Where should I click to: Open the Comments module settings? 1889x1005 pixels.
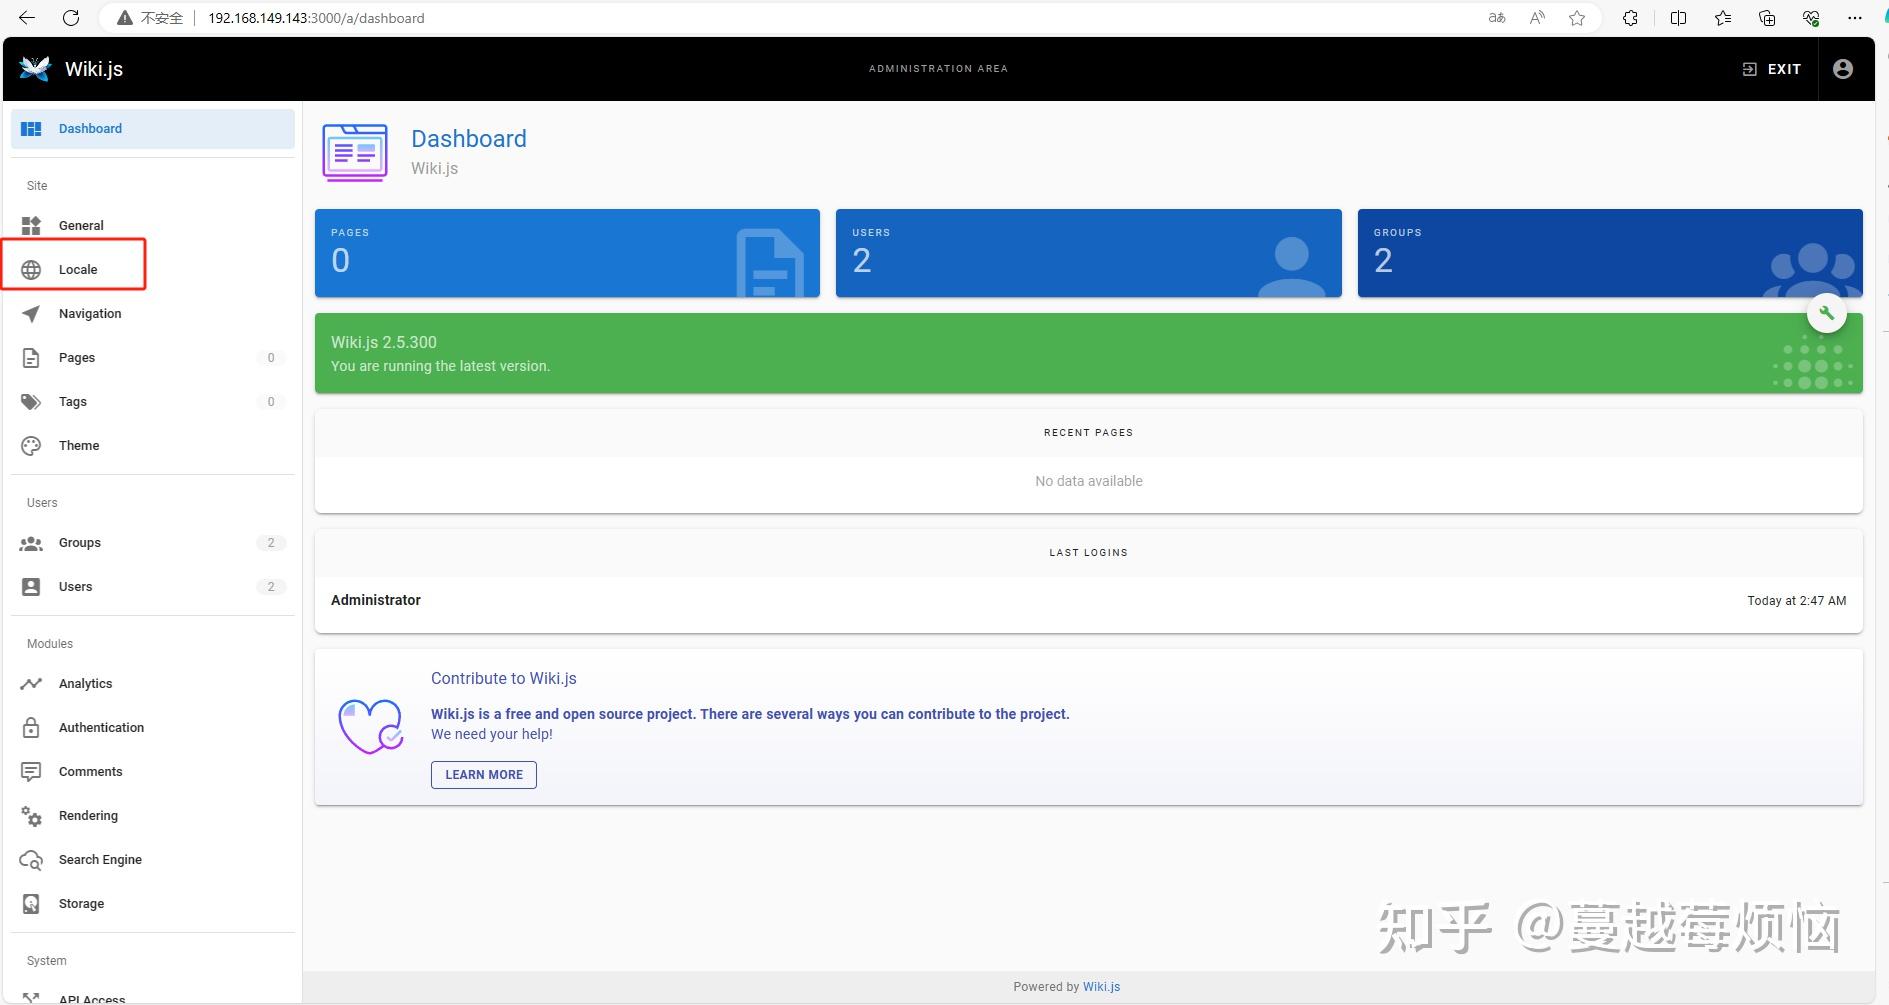(x=90, y=771)
